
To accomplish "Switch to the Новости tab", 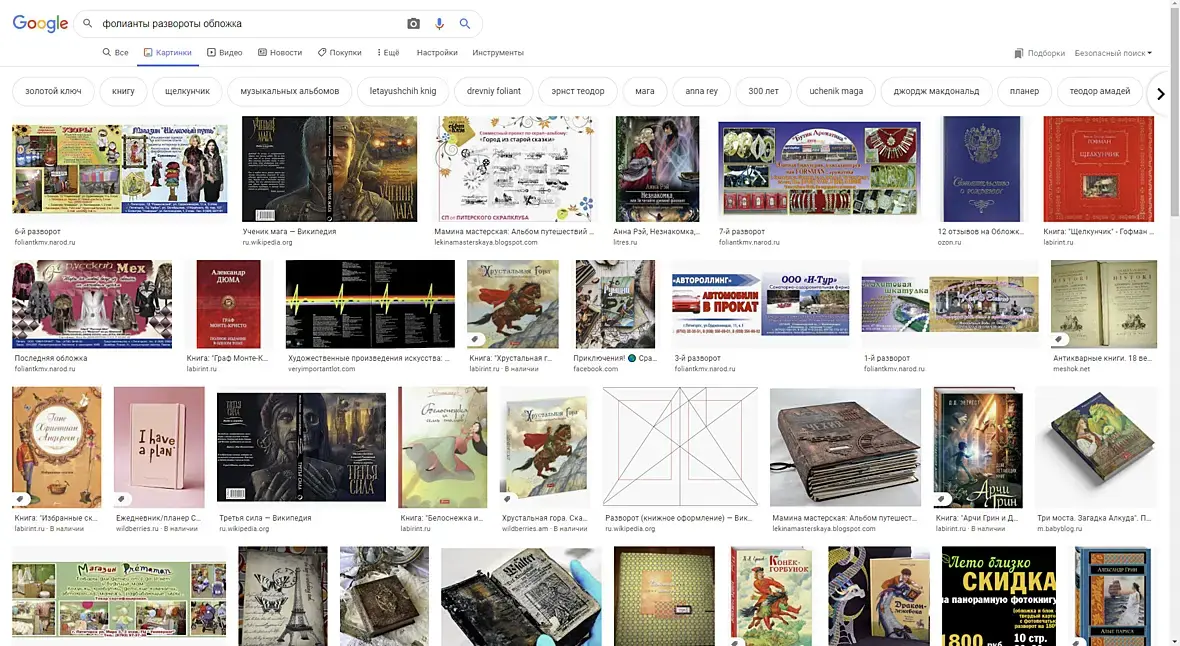I will (280, 53).
